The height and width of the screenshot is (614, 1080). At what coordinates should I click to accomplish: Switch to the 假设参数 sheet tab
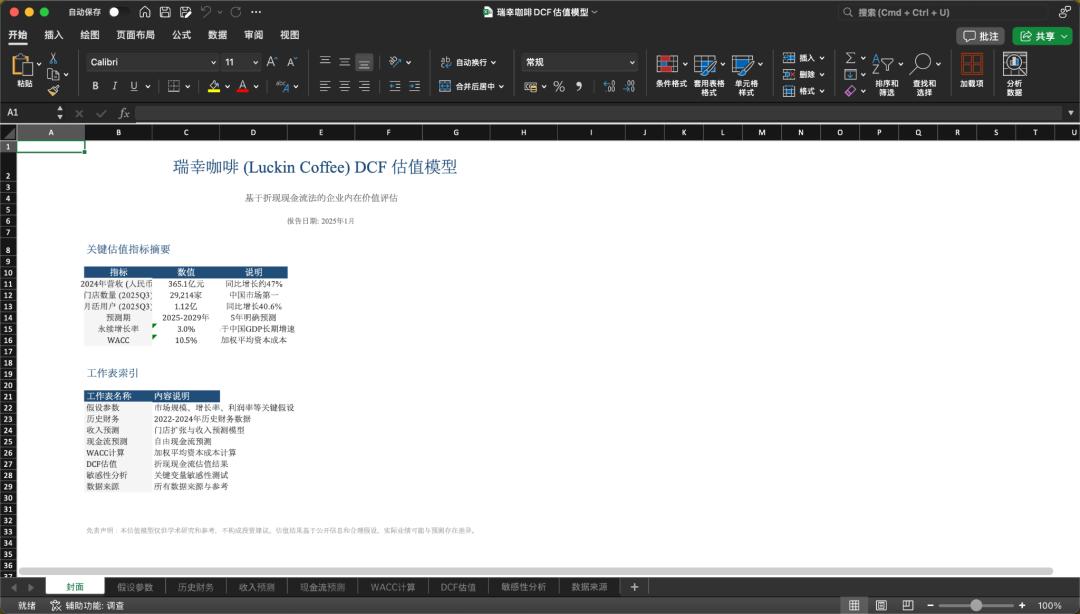[135, 587]
